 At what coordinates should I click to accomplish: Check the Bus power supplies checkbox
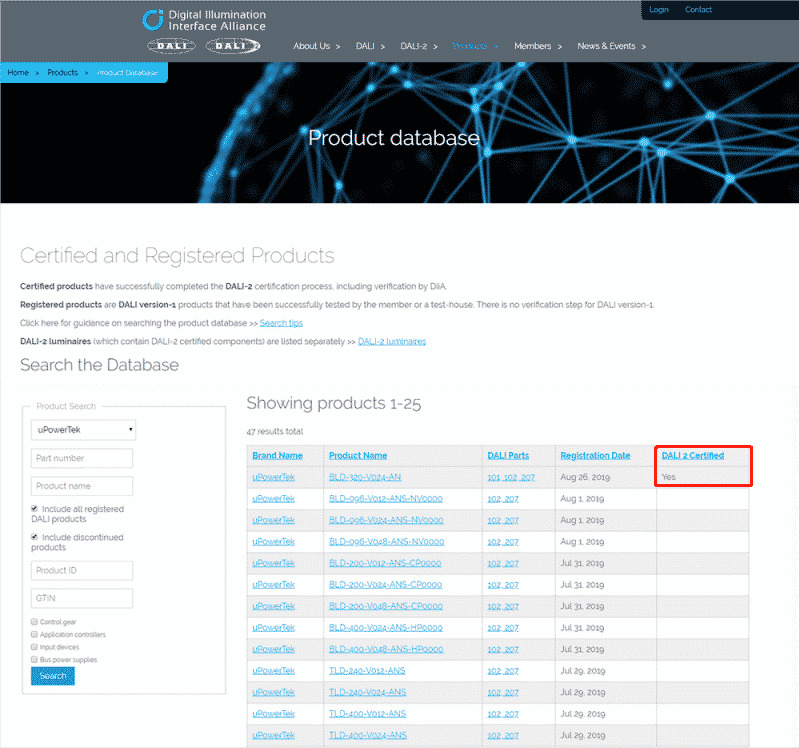[34, 659]
